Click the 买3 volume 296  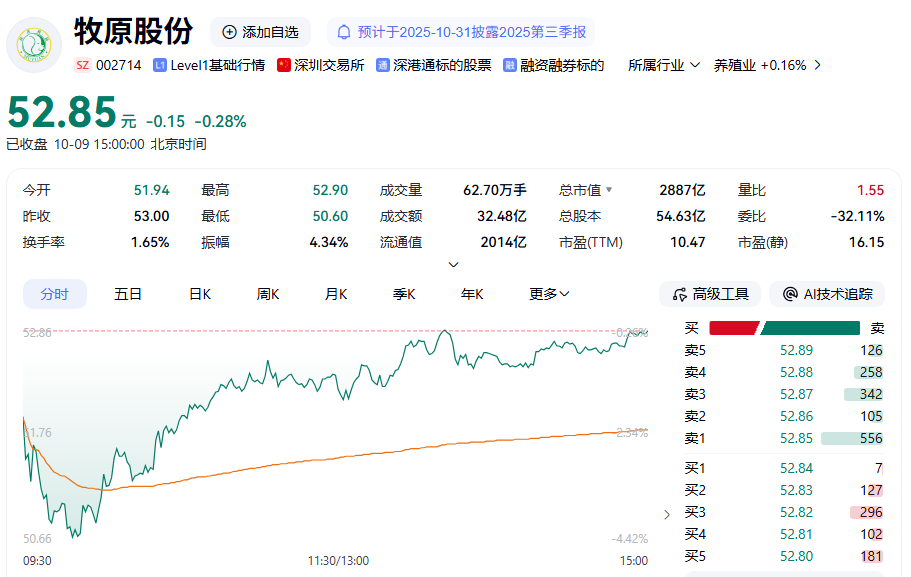[871, 513]
